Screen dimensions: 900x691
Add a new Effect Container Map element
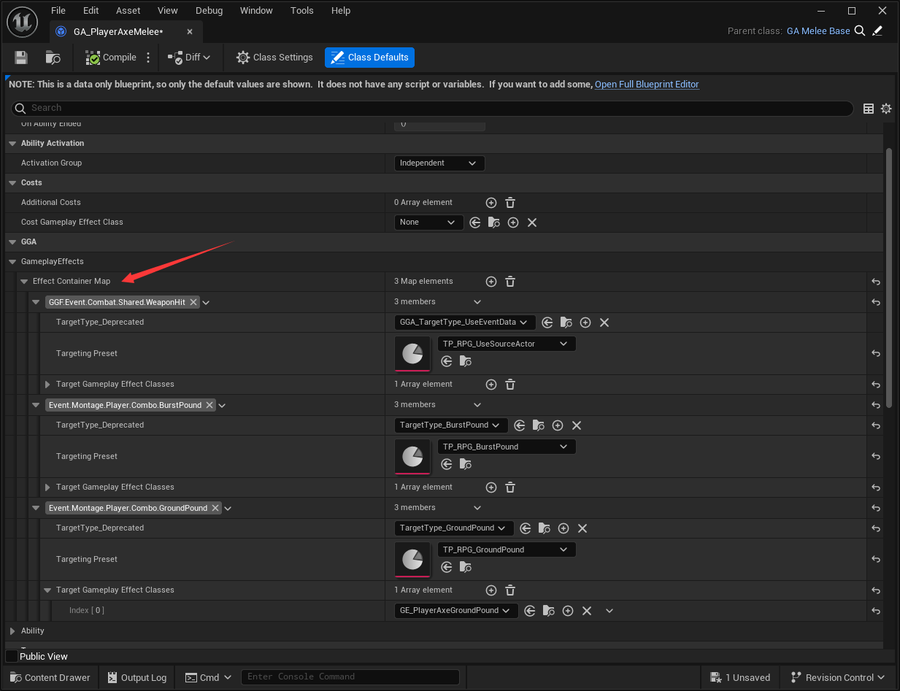pos(491,282)
